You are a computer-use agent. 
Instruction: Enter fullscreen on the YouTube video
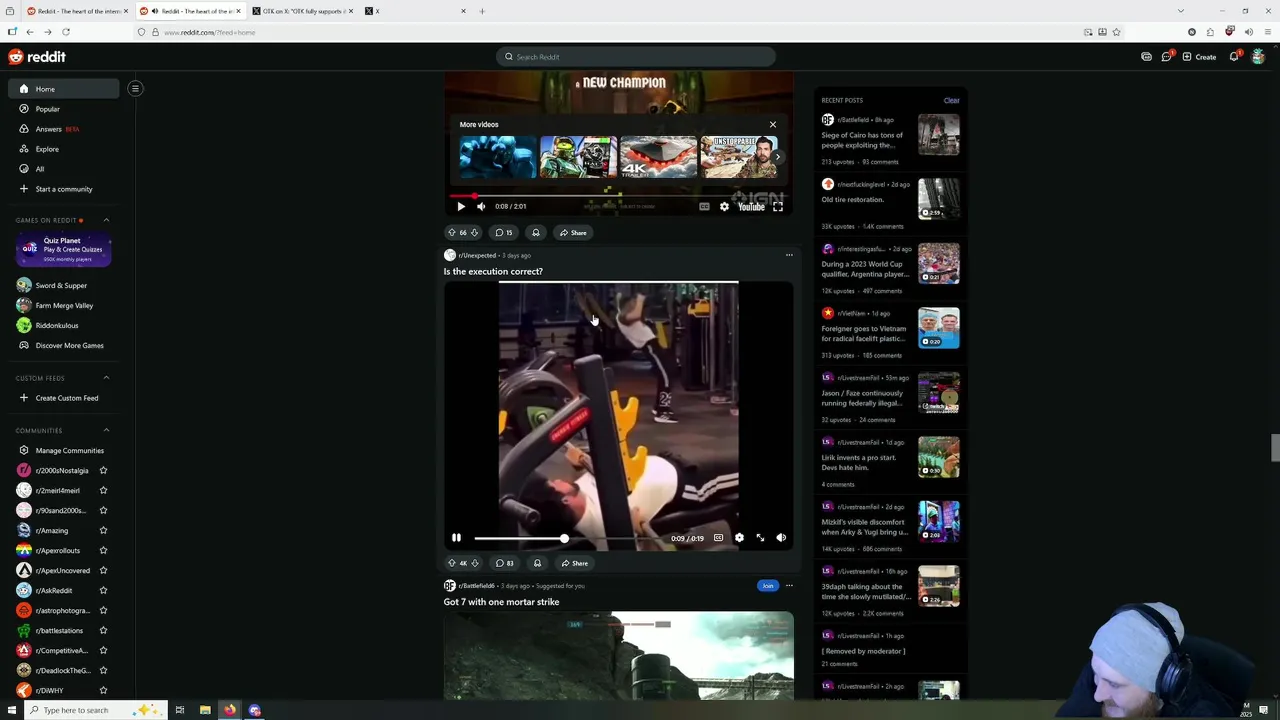pyautogui.click(x=778, y=207)
